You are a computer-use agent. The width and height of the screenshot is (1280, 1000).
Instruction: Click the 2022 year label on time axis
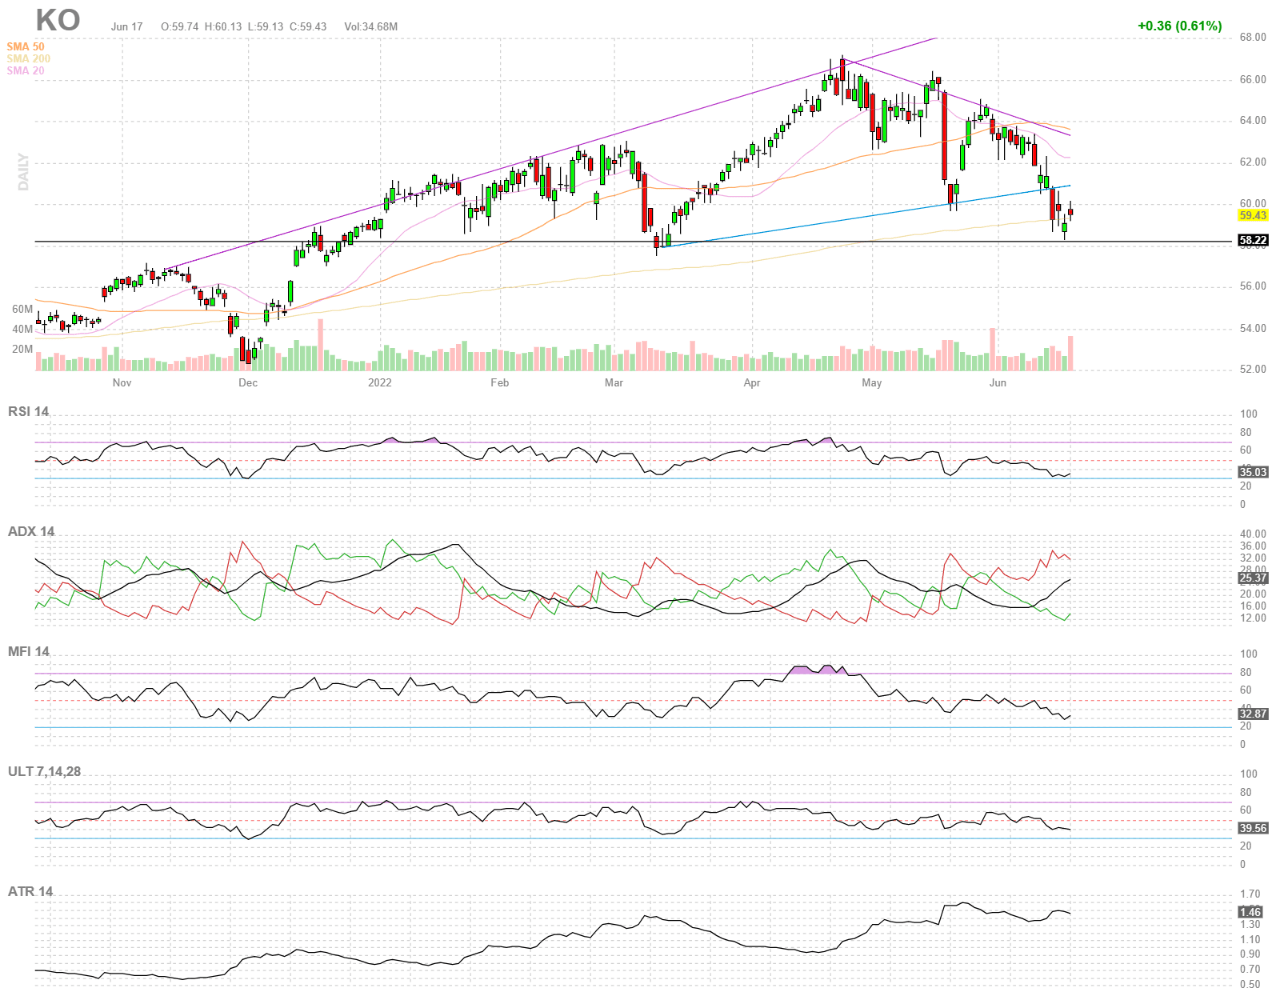point(380,383)
